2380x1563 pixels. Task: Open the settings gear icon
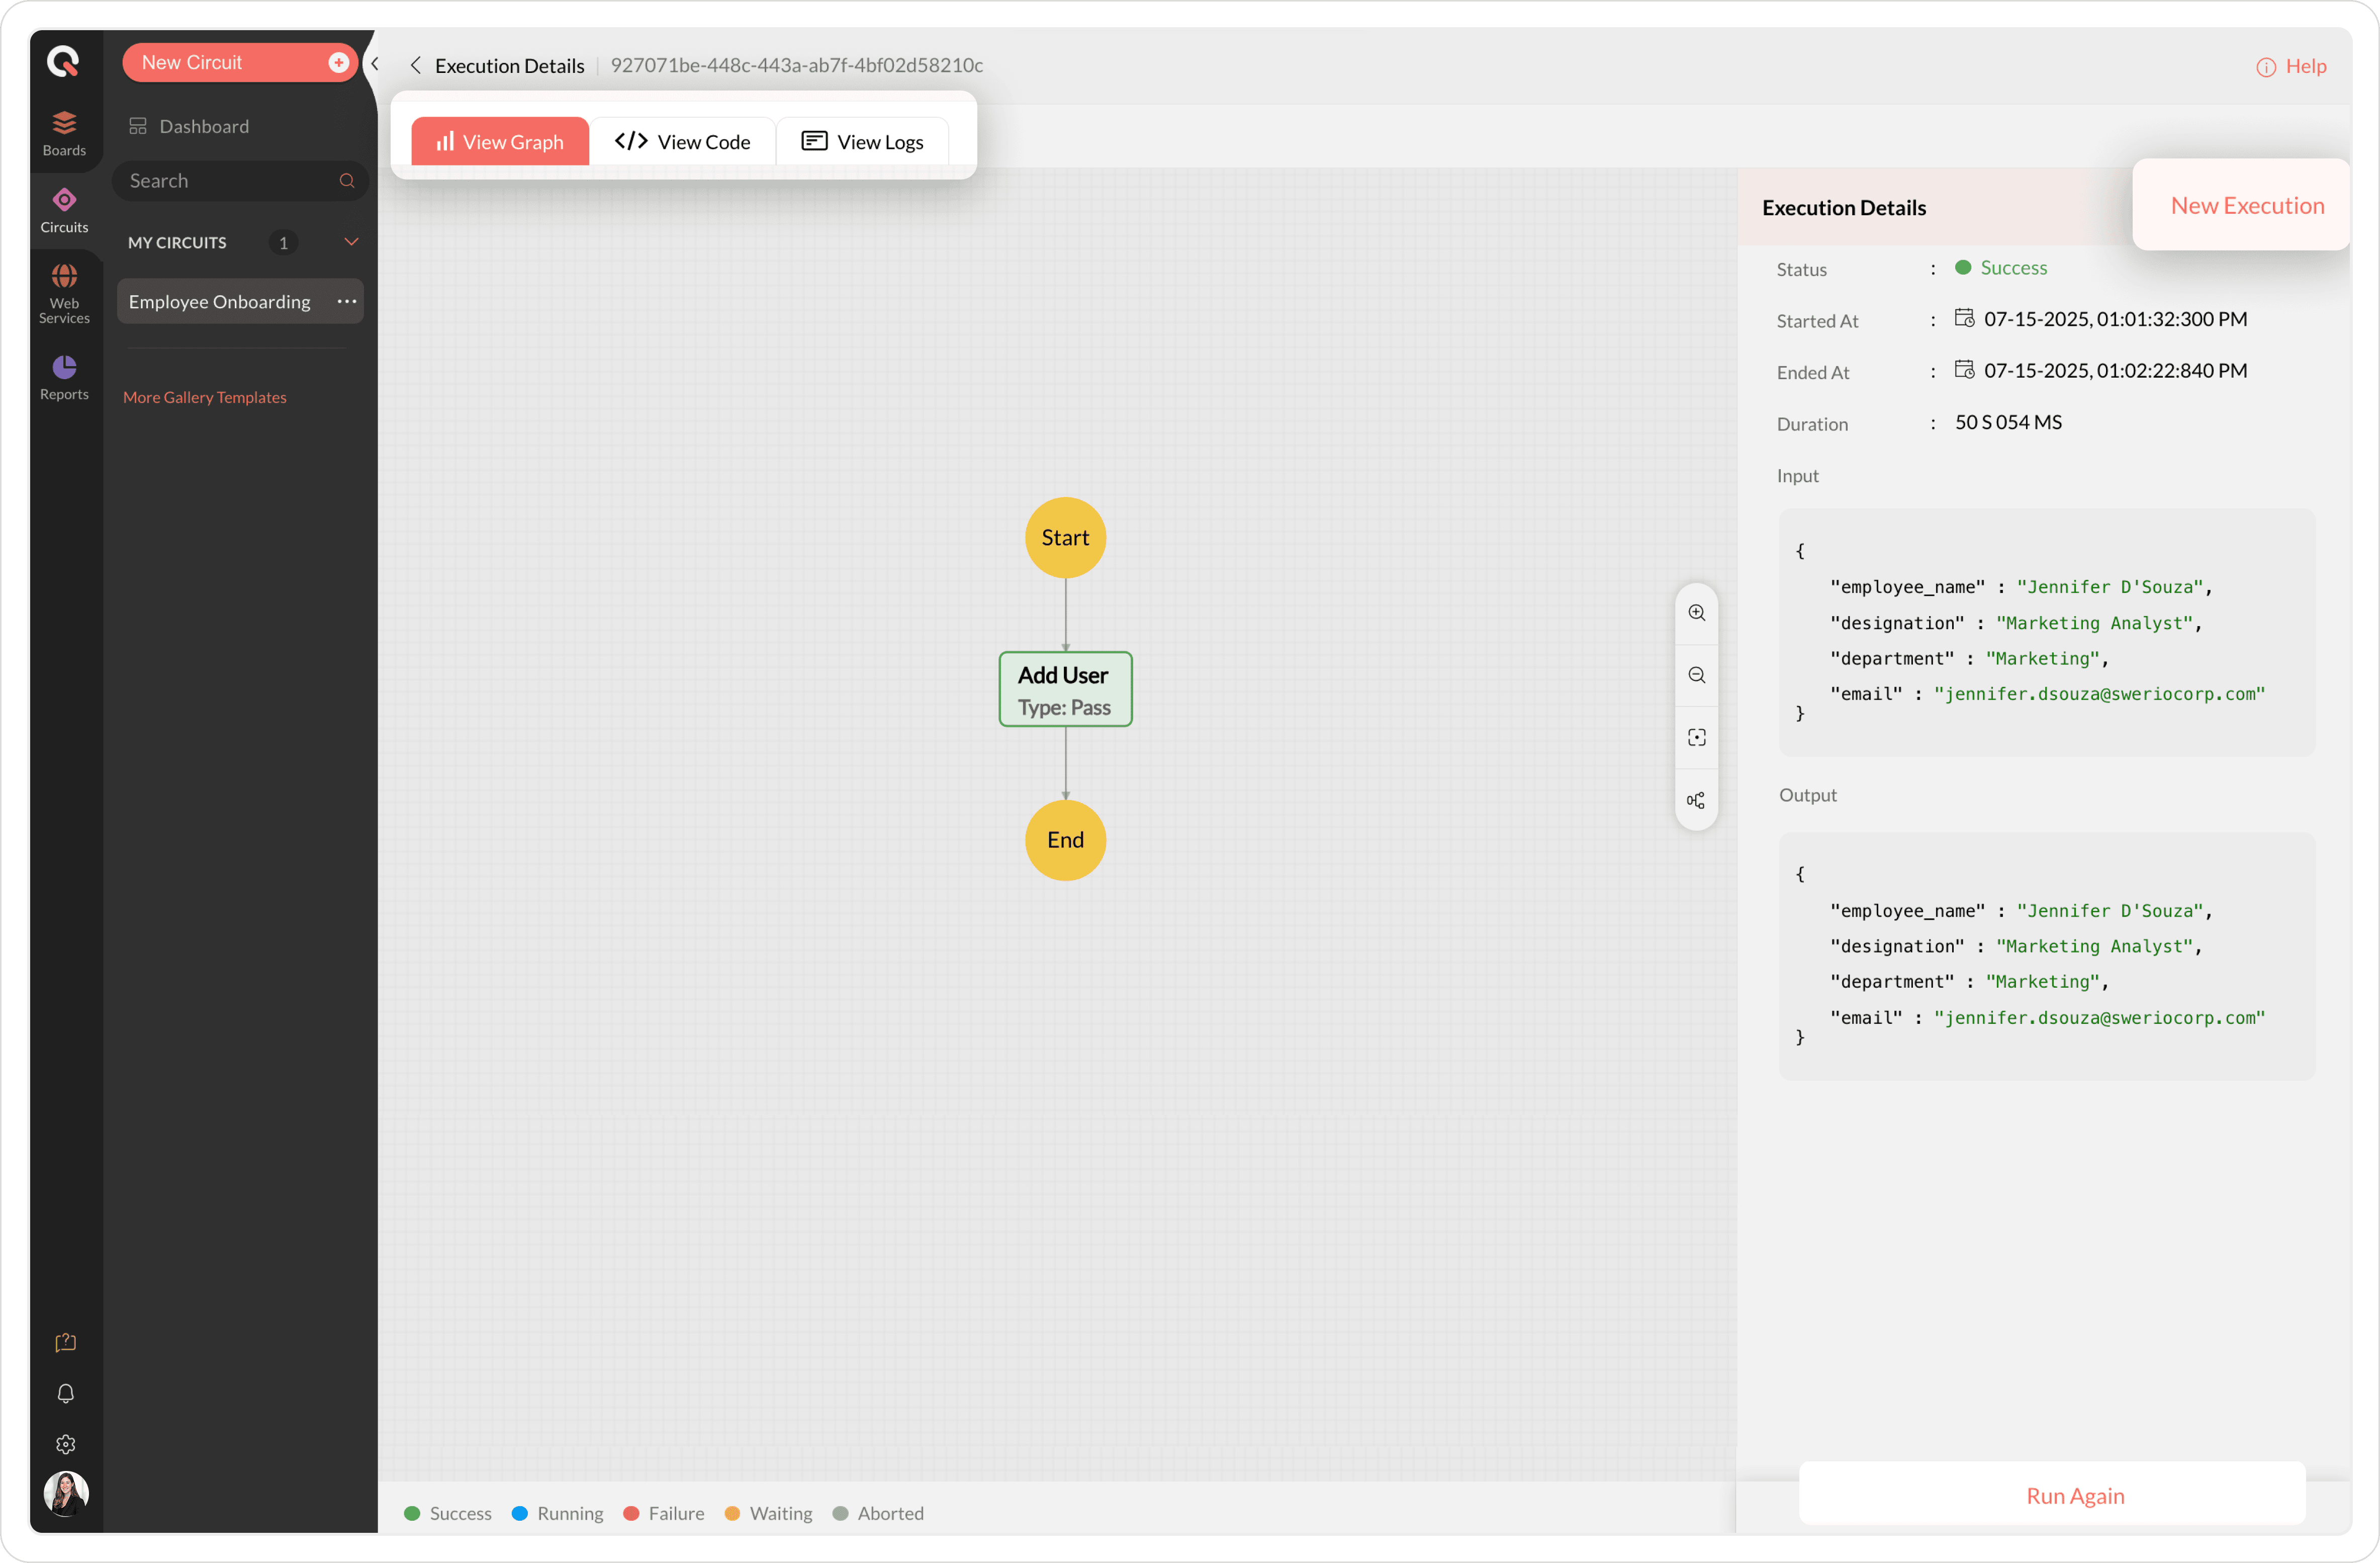tap(65, 1444)
